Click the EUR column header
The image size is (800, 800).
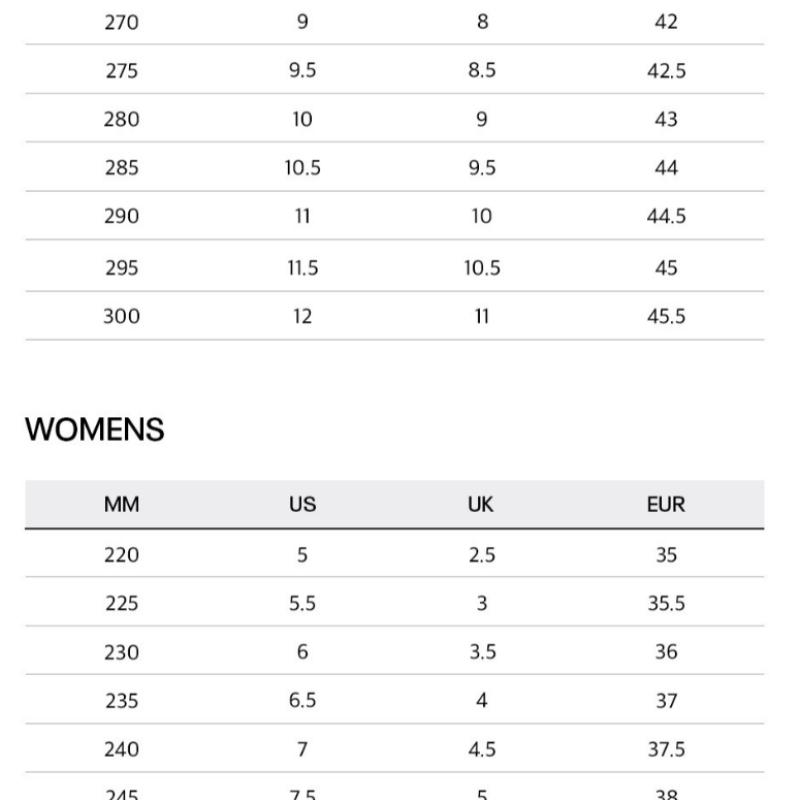point(666,505)
